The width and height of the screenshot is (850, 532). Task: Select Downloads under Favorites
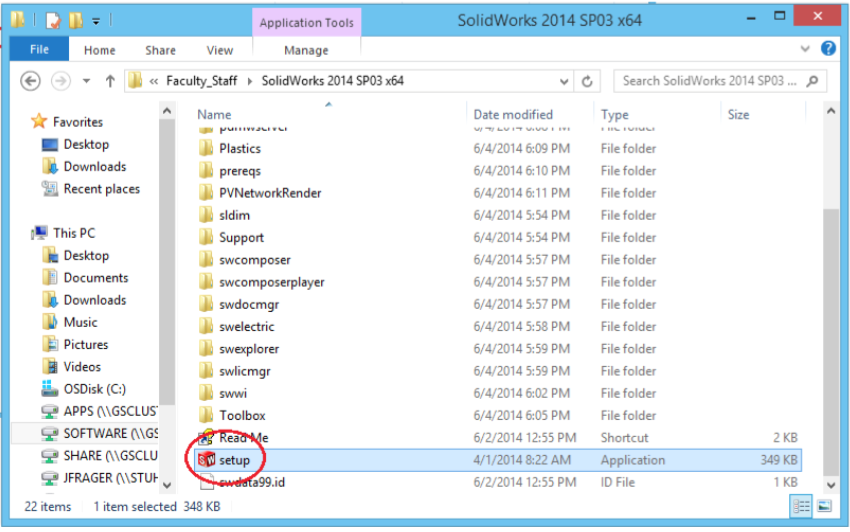[x=95, y=166]
